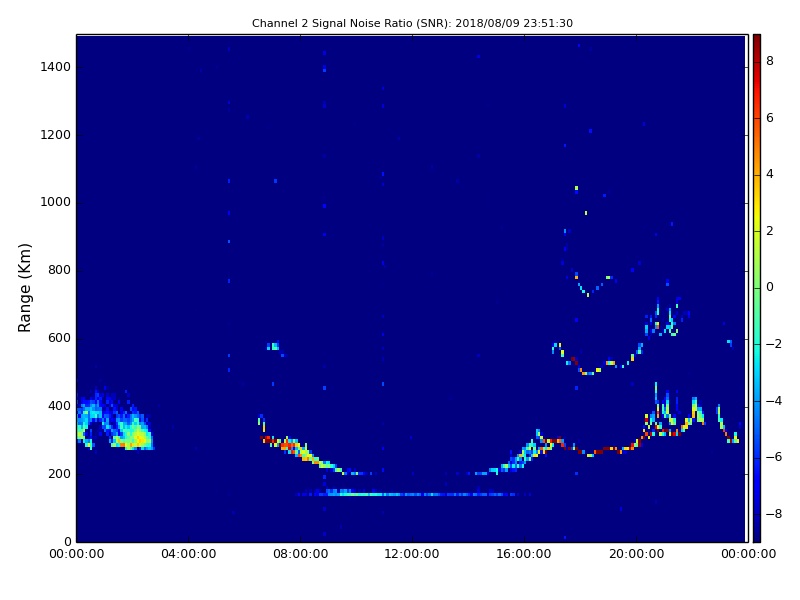Click the colorbar label −4

click(774, 401)
